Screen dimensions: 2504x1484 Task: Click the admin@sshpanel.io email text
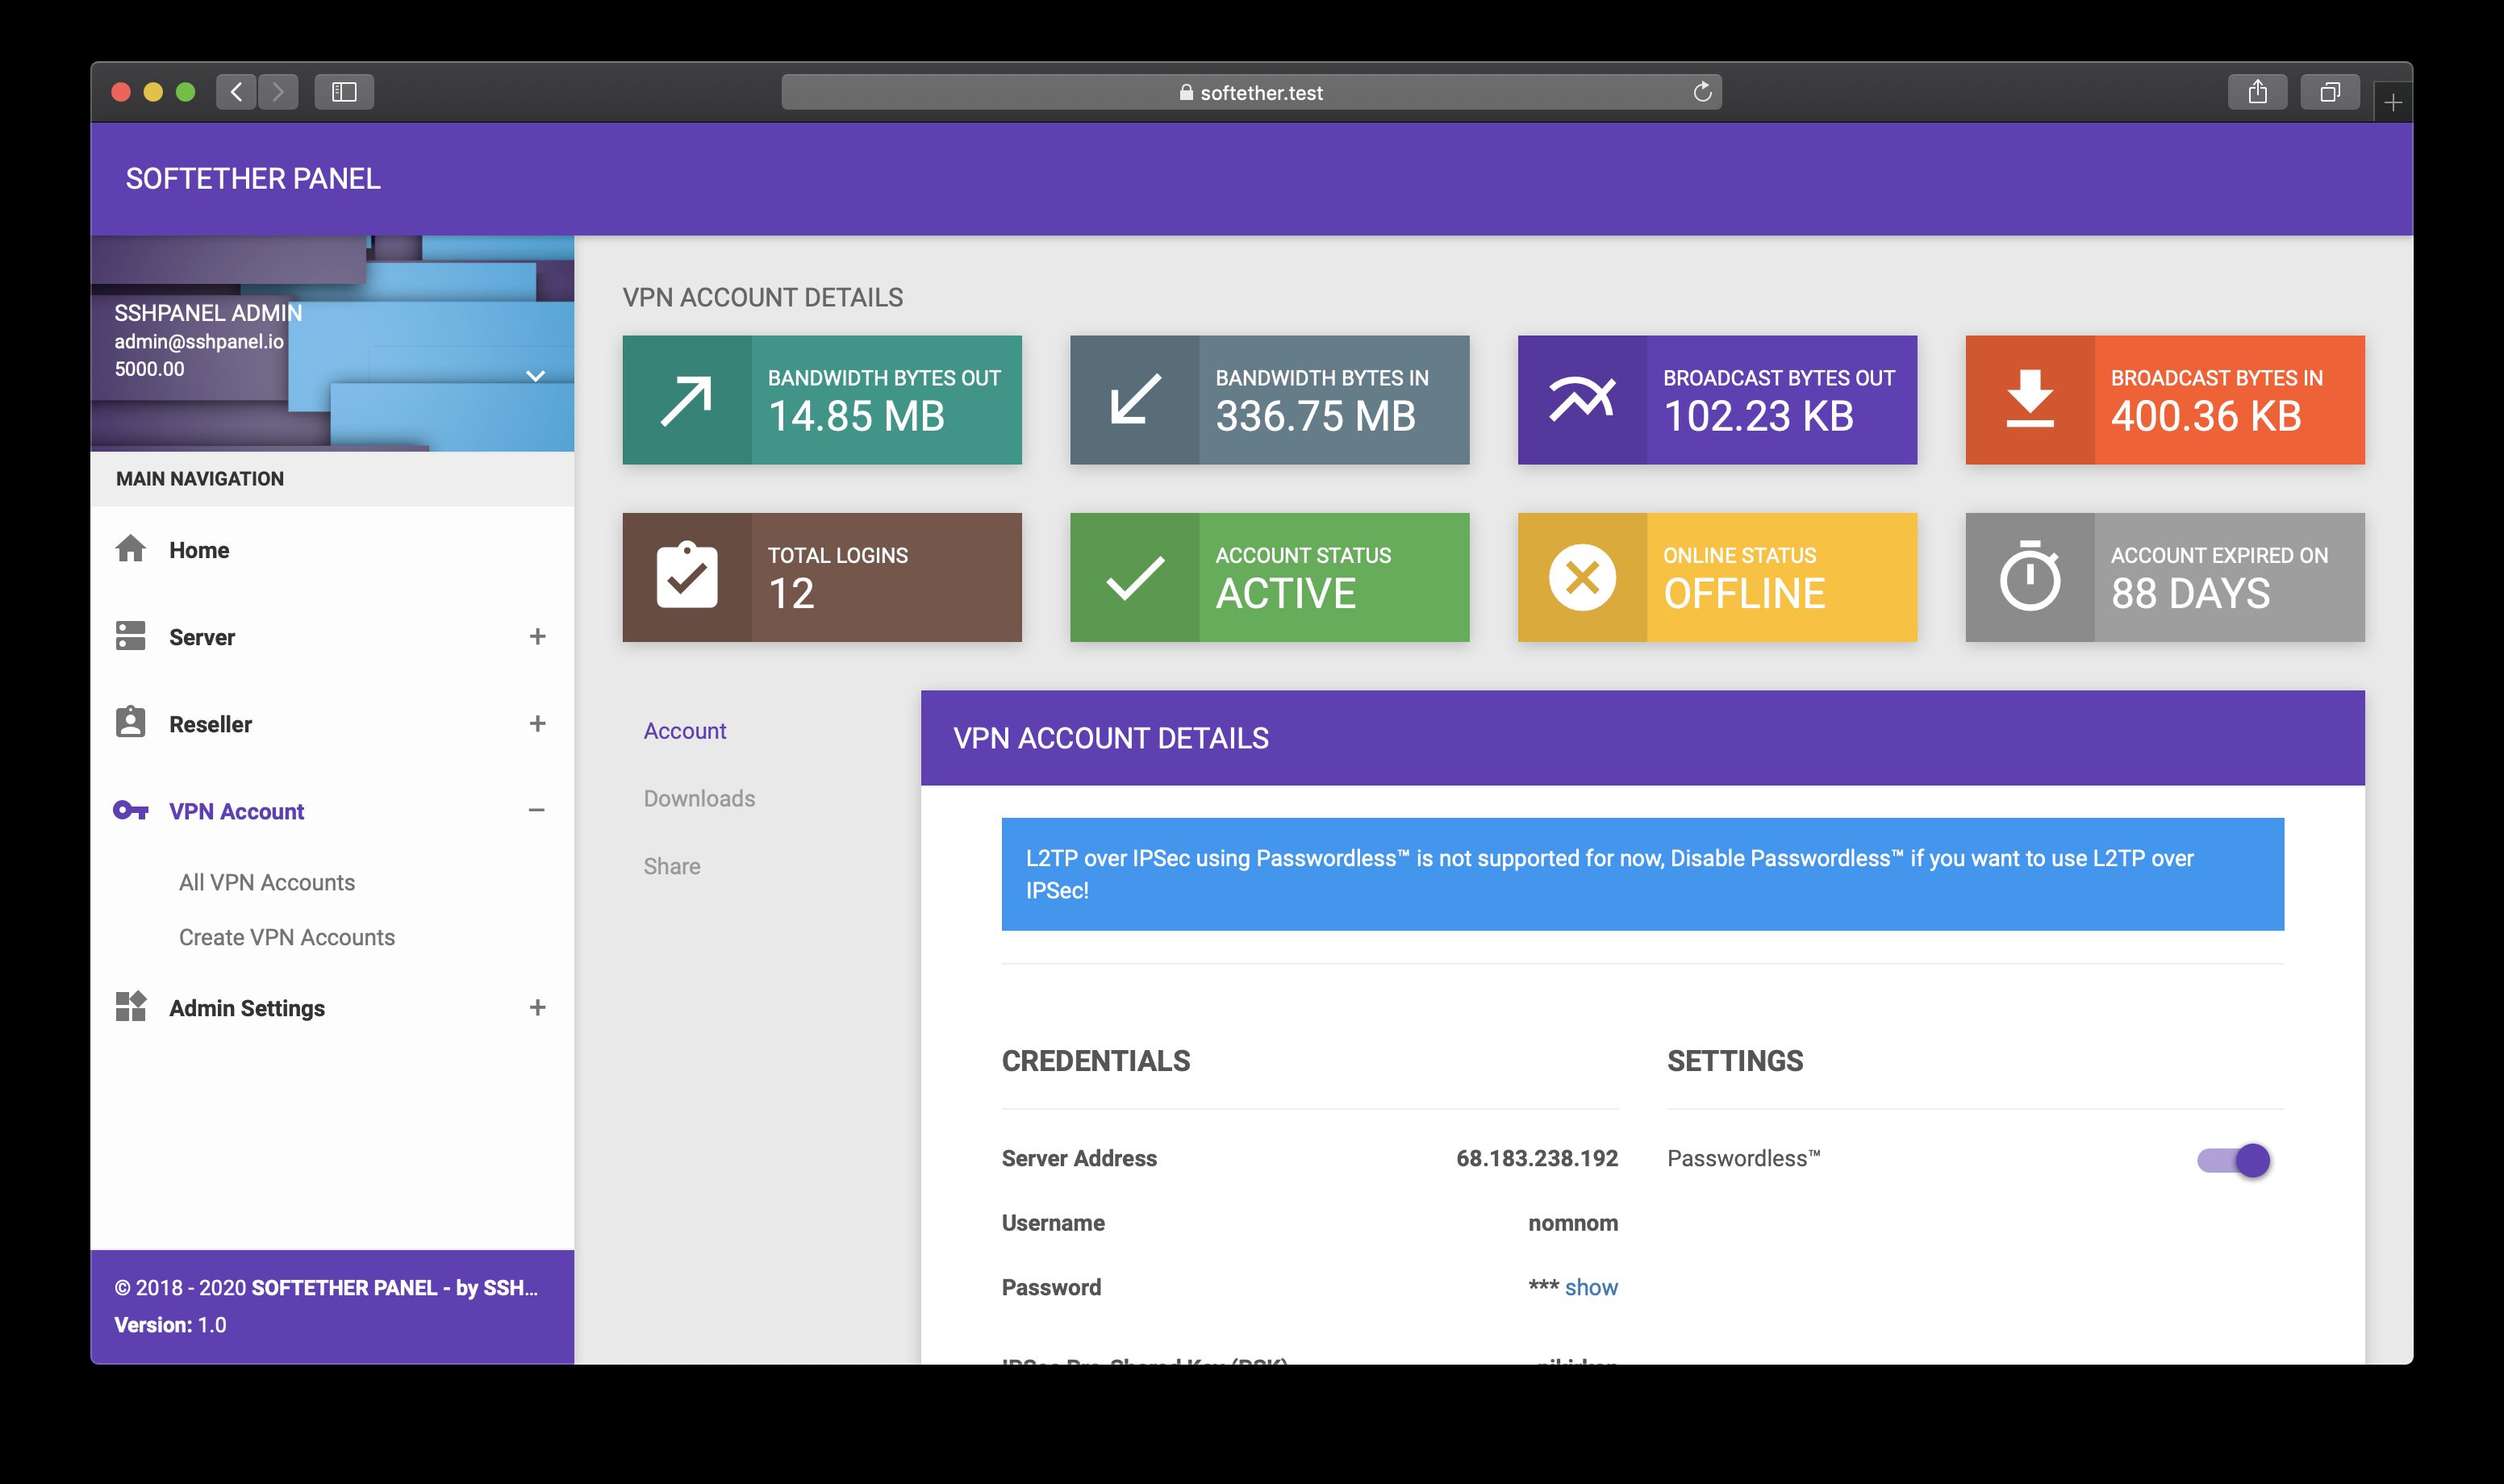point(199,341)
